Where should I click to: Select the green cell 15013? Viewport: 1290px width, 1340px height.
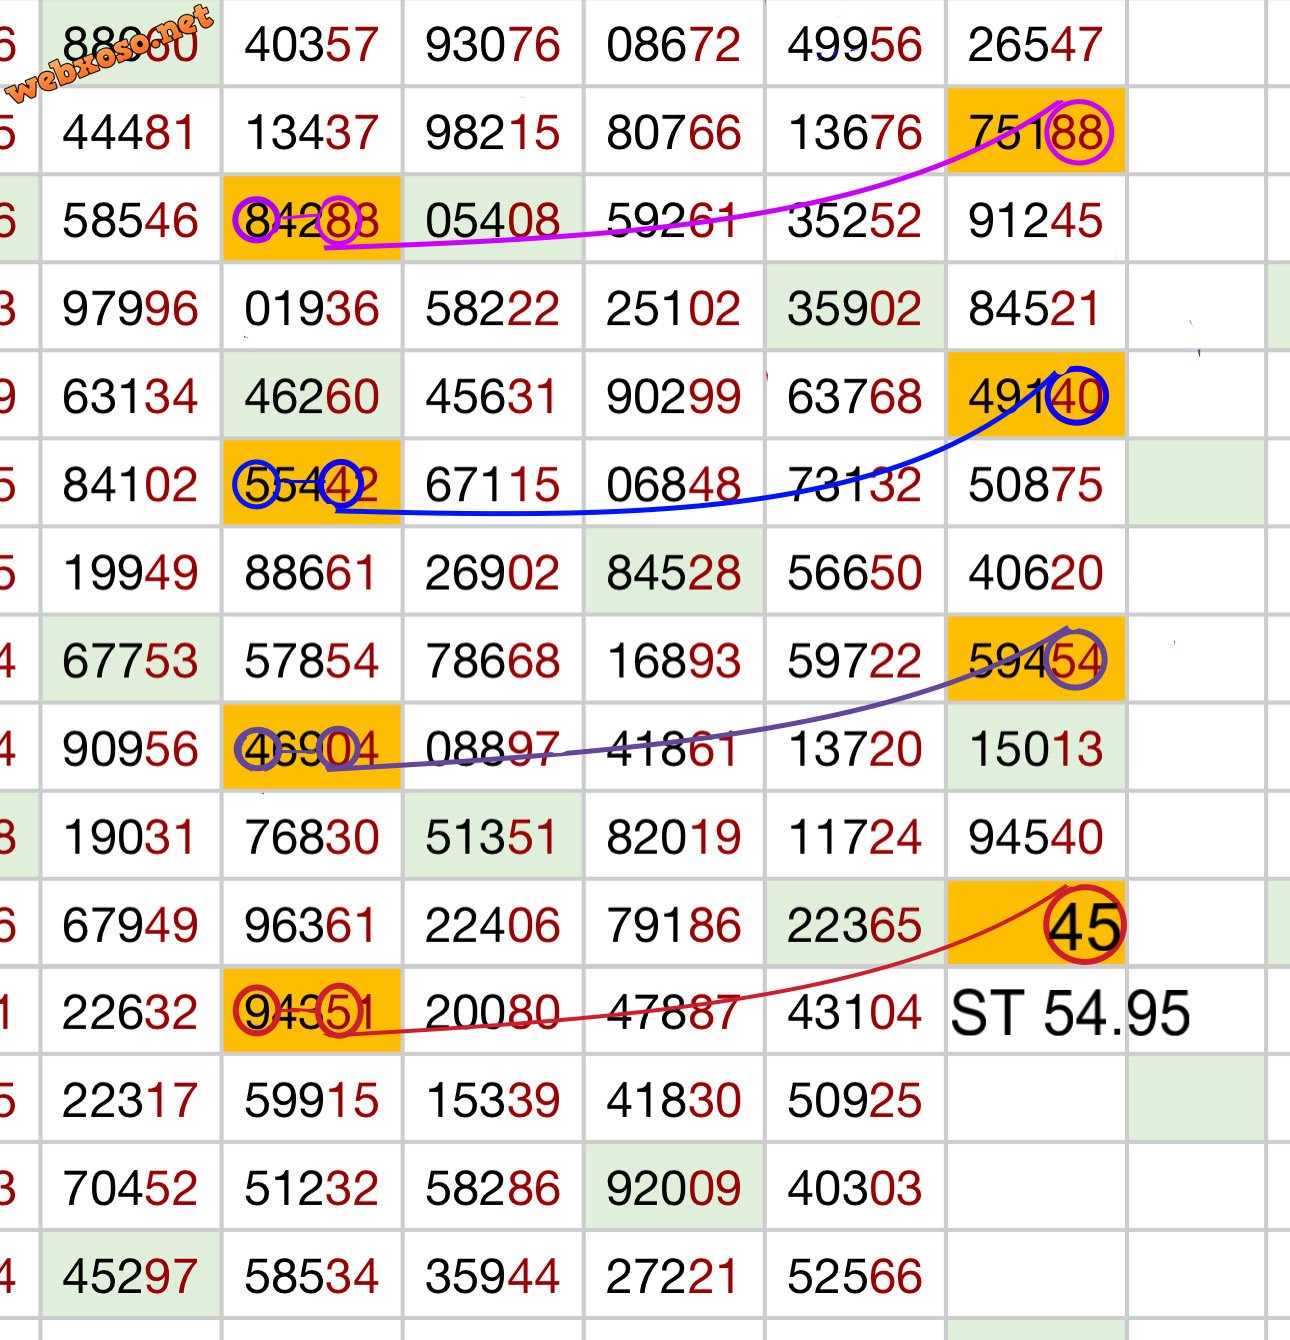coord(1036,747)
